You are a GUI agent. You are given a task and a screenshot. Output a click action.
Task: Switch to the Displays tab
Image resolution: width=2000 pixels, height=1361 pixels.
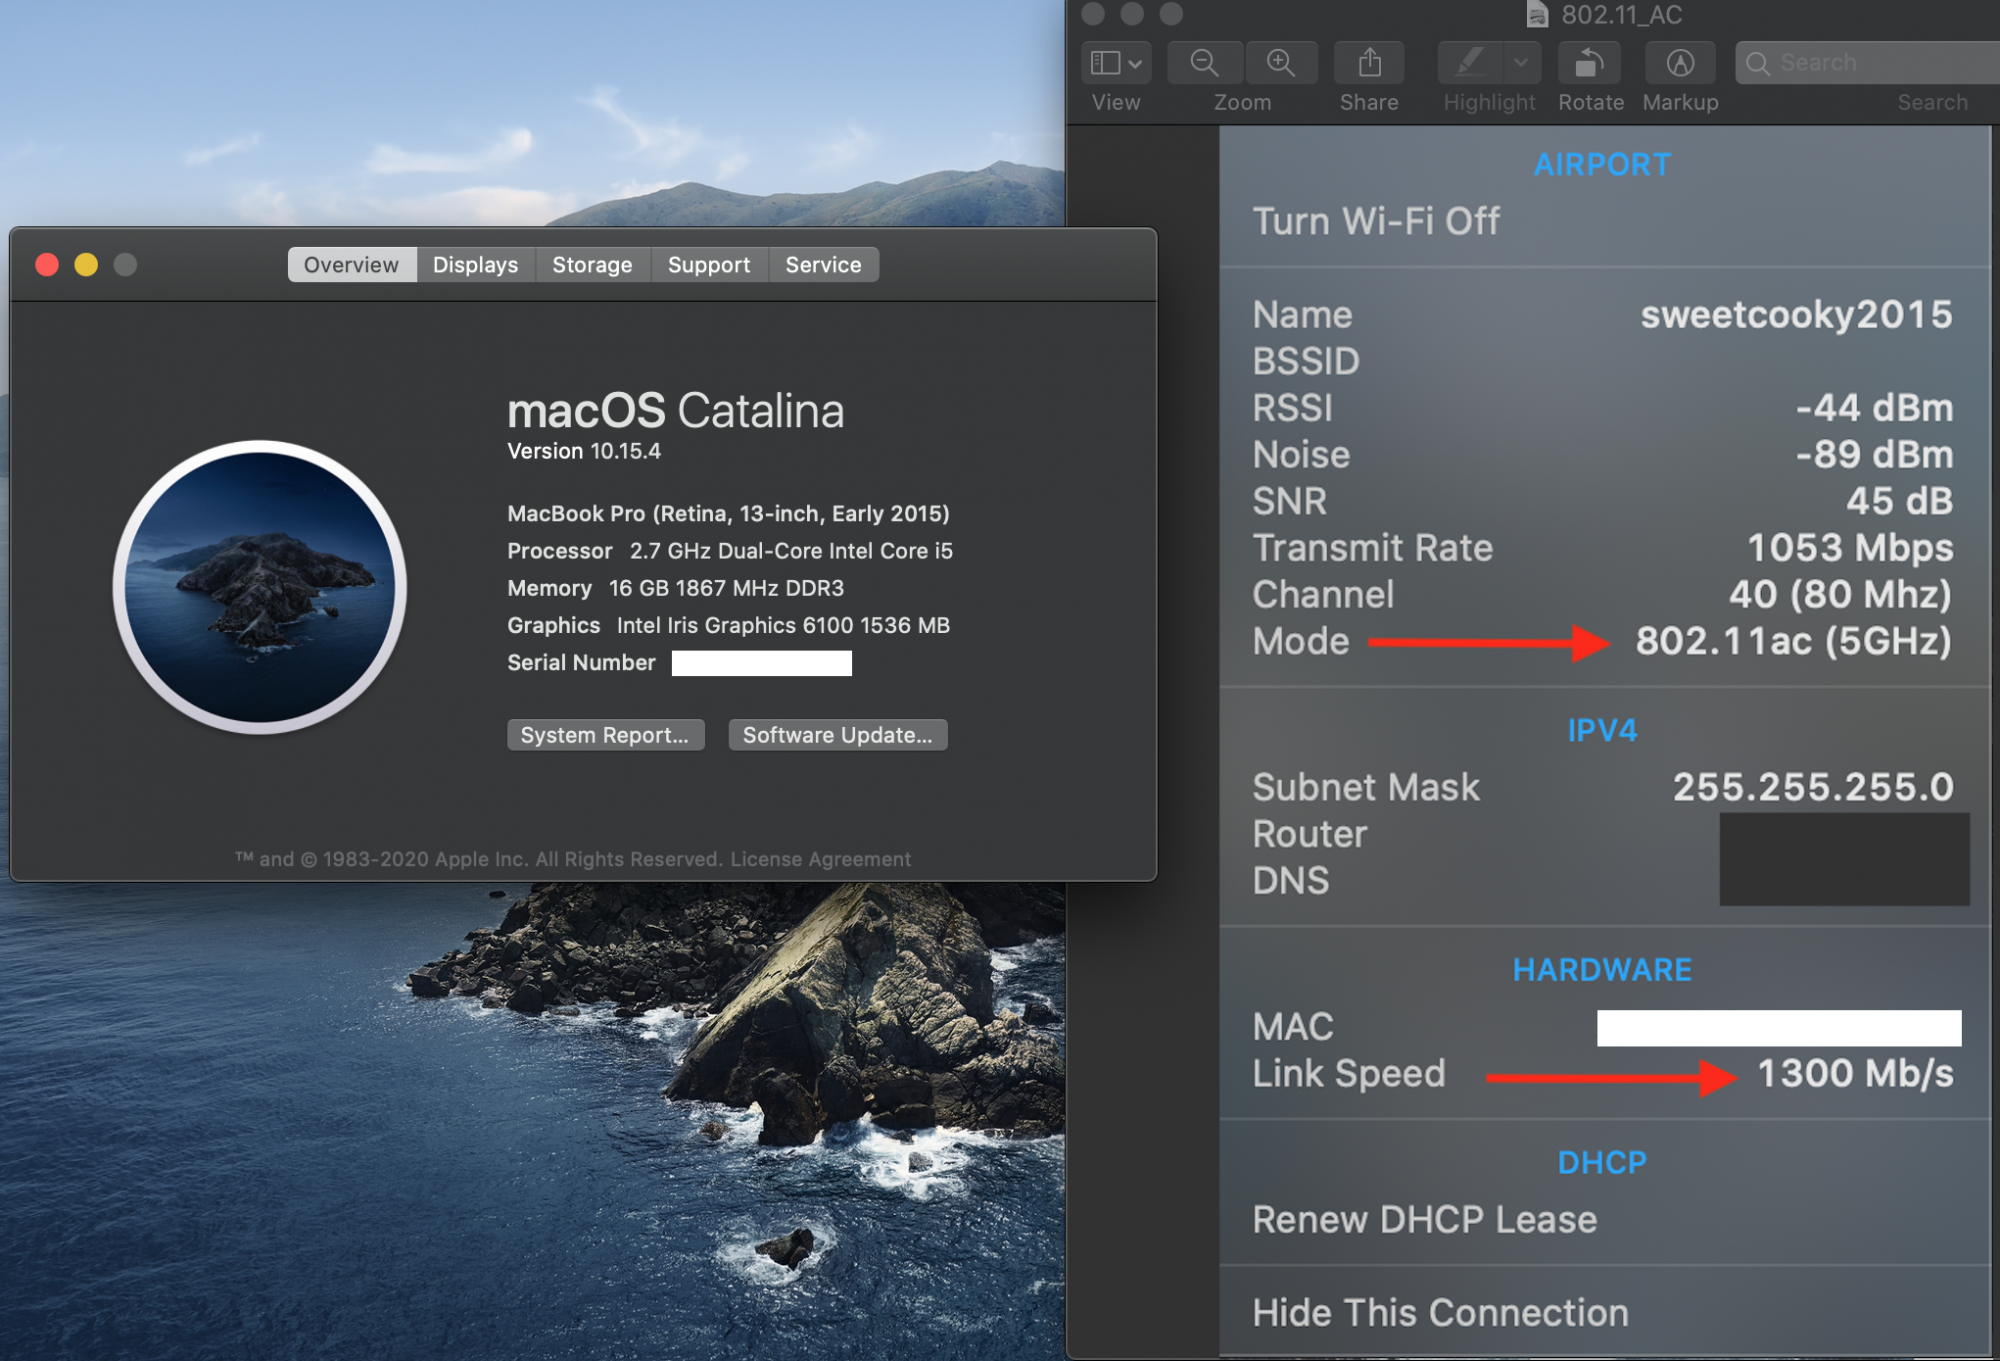(475, 265)
